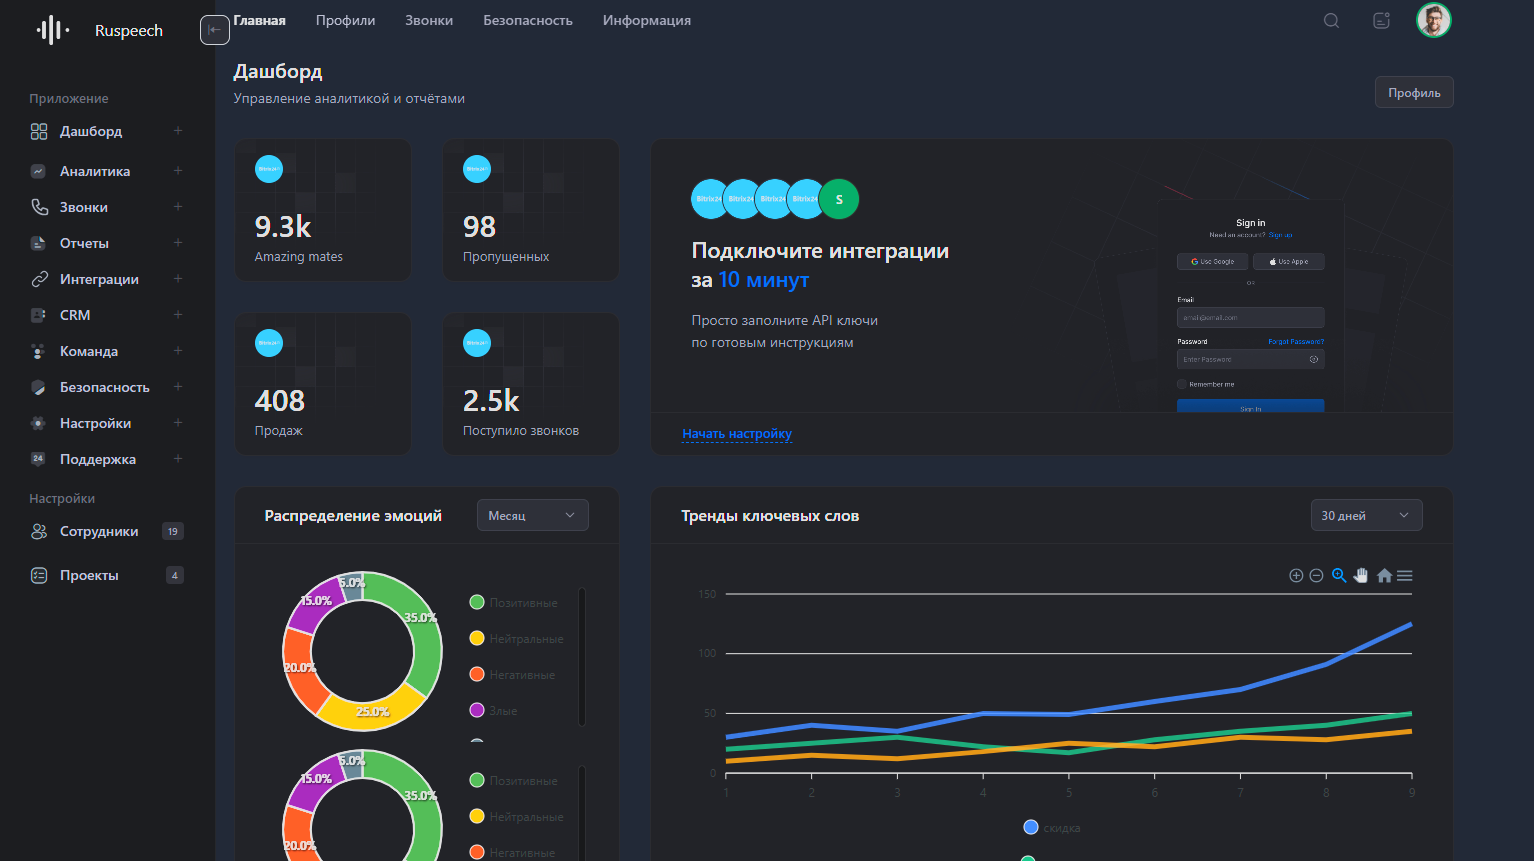The height and width of the screenshot is (861, 1534).
Task: Click the Звонки phone icon in sidebar
Action: (x=39, y=207)
